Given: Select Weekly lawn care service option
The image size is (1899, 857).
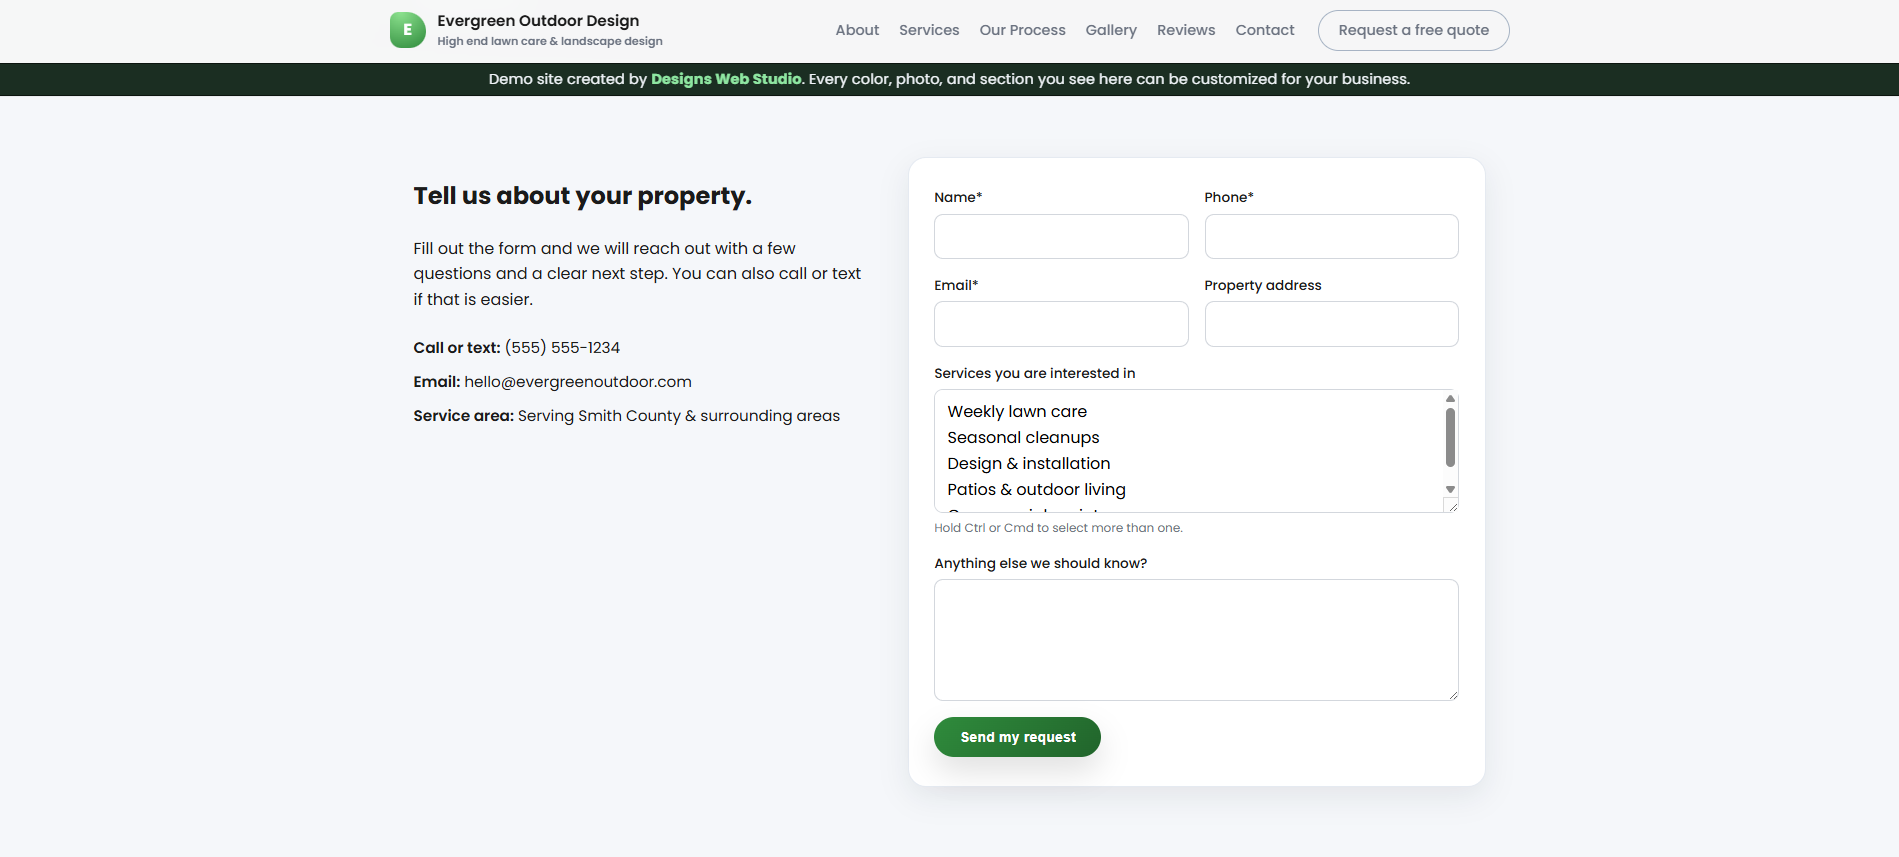Looking at the screenshot, I should pyautogui.click(x=1016, y=411).
